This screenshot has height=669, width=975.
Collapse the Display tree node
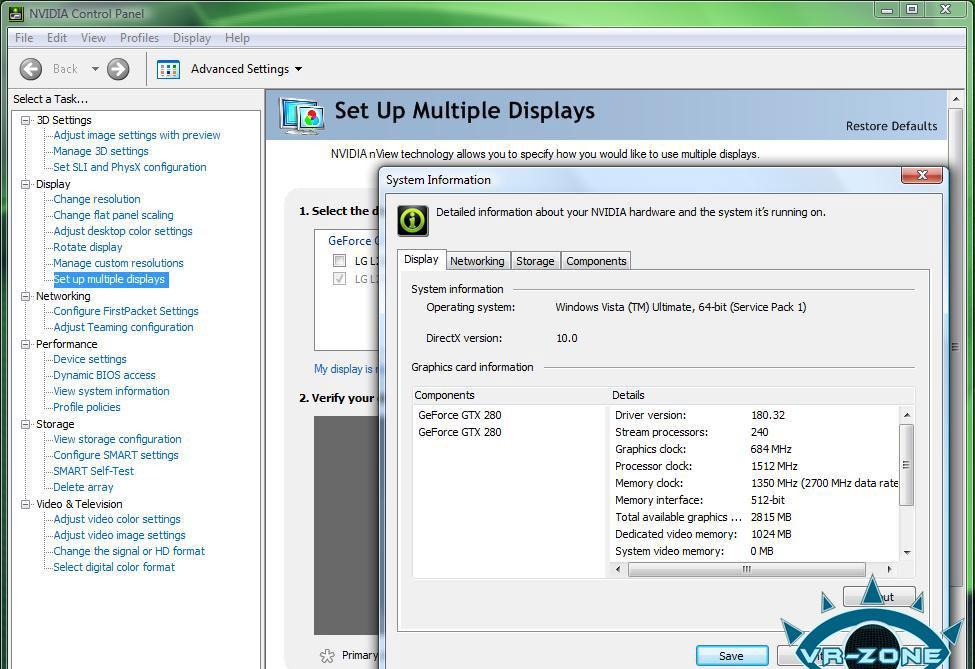point(25,184)
